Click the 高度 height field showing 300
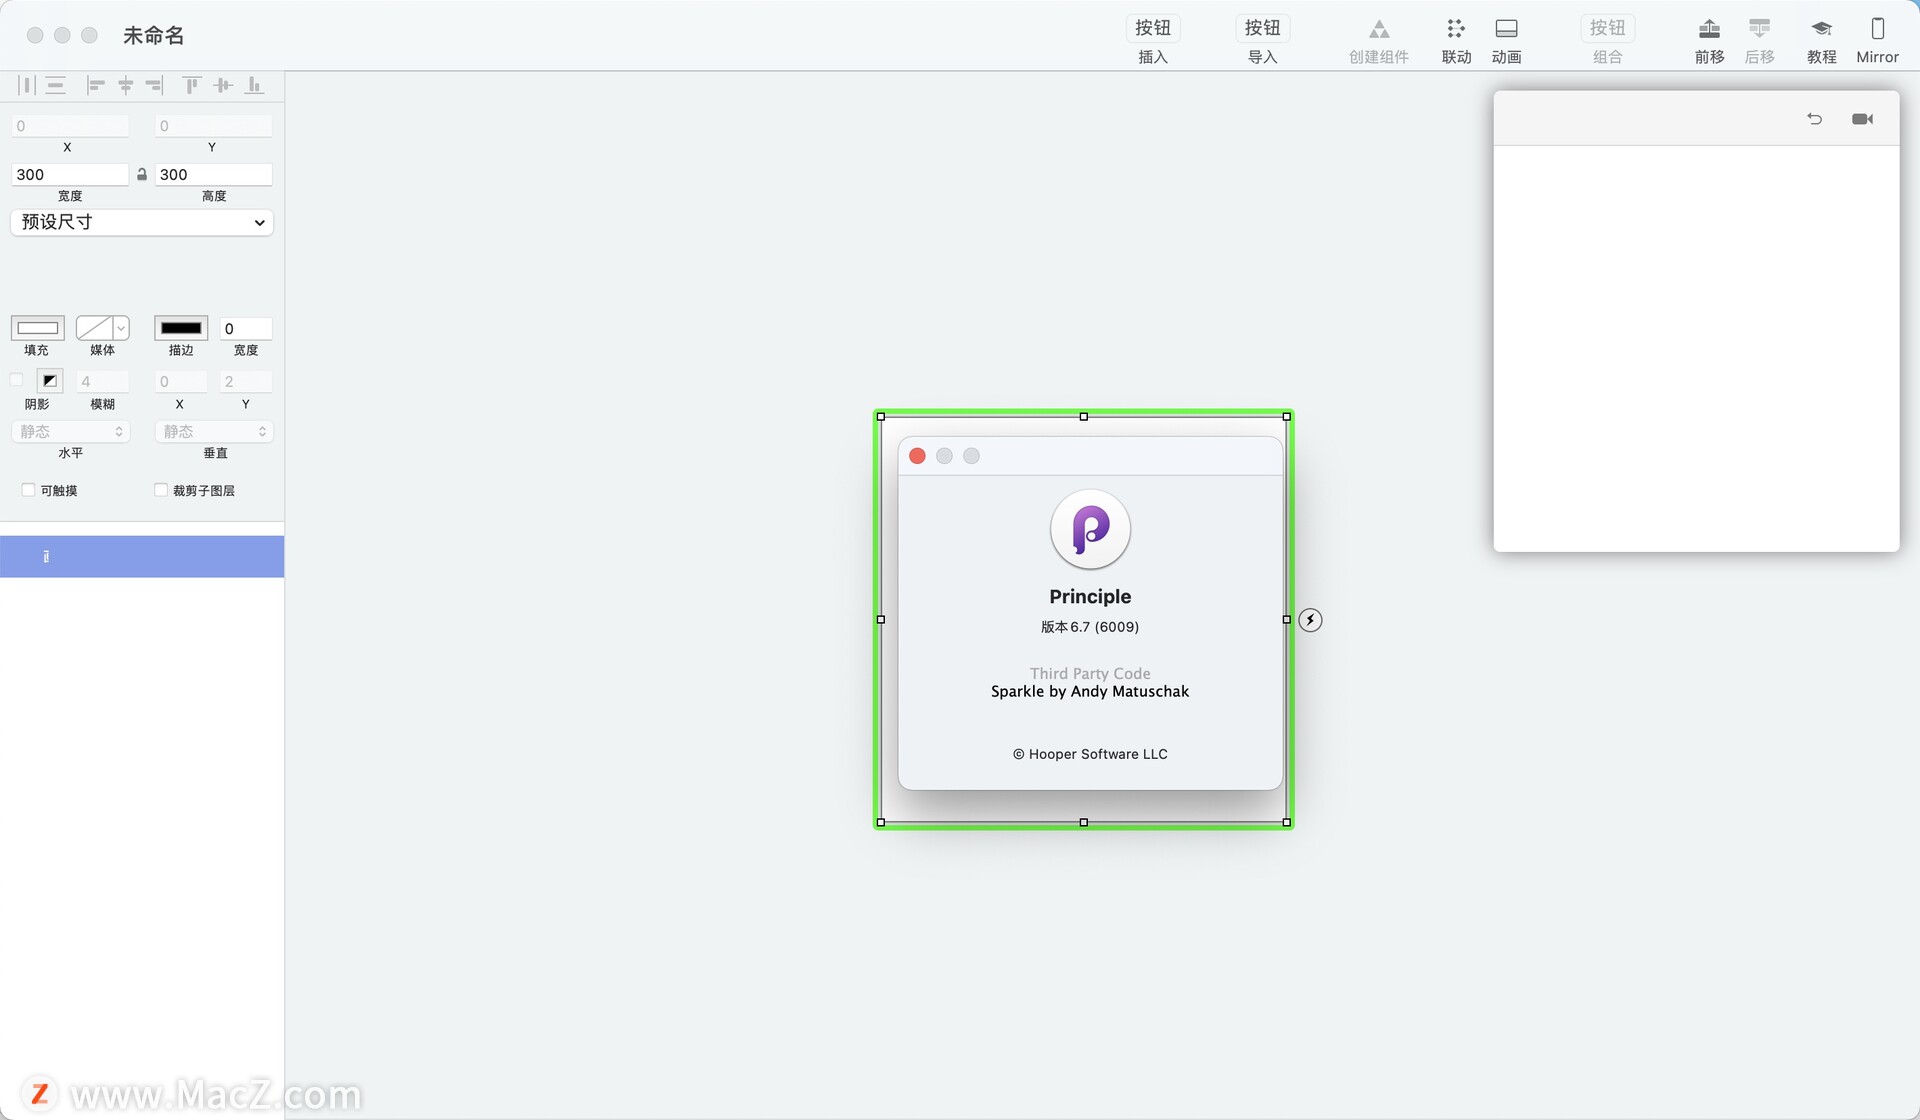Viewport: 1920px width, 1120px height. [213, 175]
